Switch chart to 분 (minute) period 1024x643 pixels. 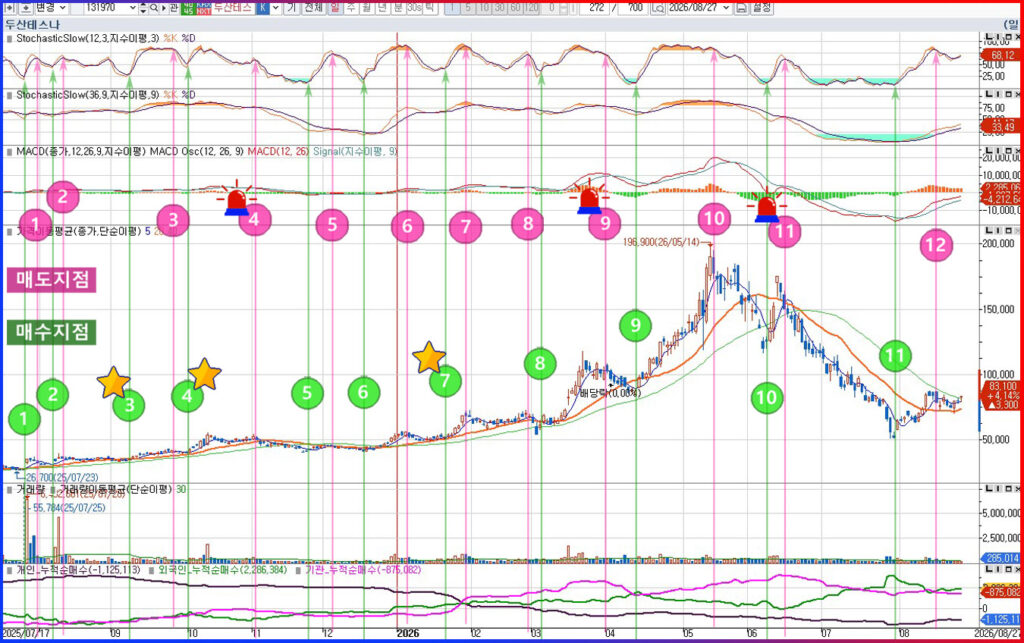point(398,8)
